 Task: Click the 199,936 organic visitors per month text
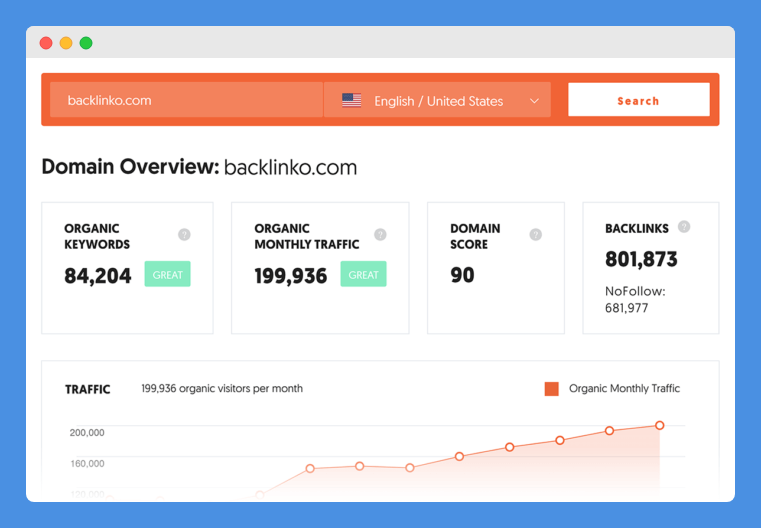(x=222, y=389)
